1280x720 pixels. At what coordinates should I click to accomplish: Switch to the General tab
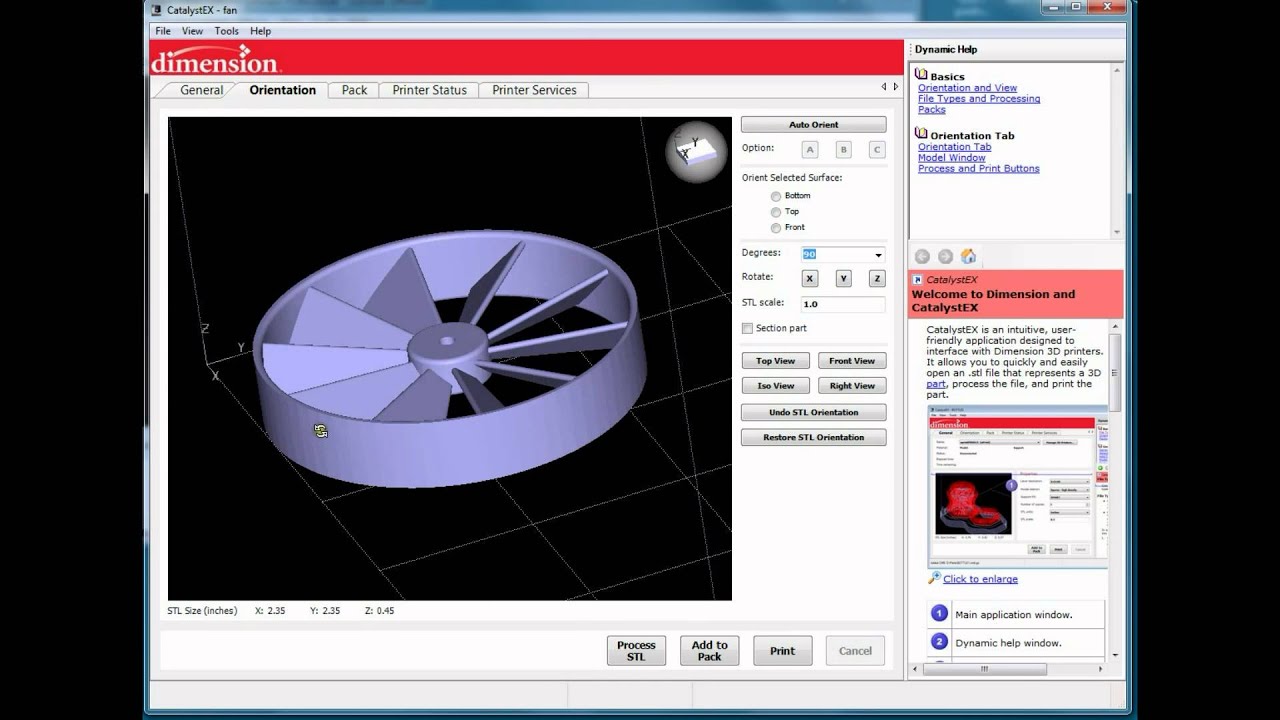tap(201, 90)
